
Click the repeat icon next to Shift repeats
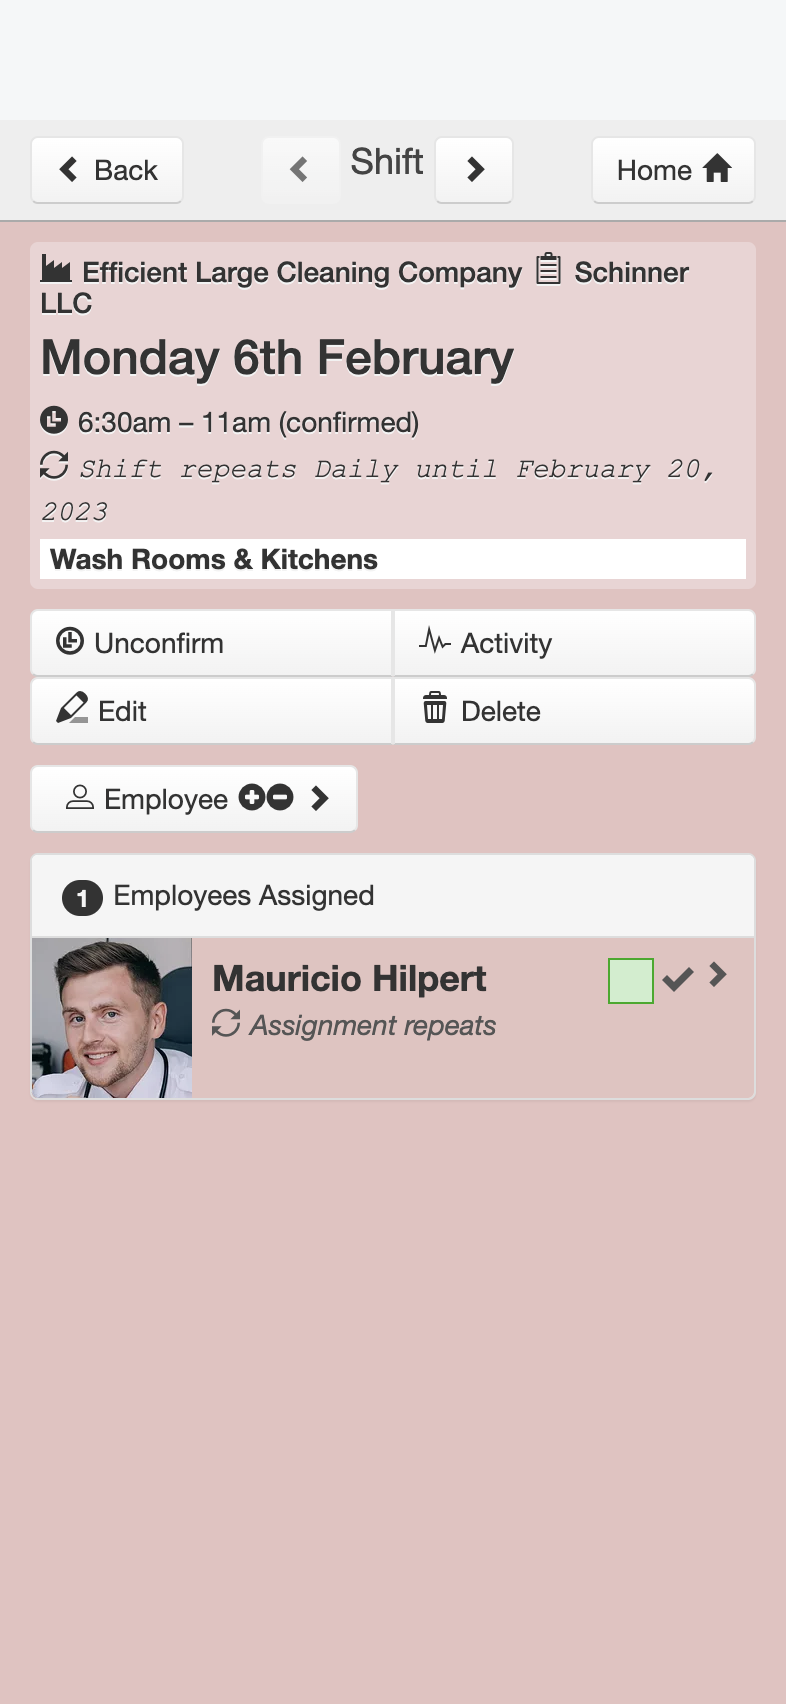[54, 465]
